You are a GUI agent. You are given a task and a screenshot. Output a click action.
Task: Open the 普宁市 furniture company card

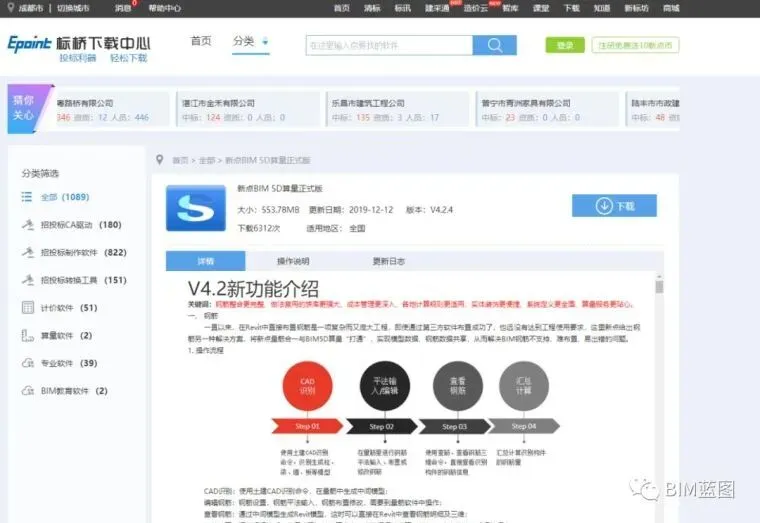click(x=548, y=110)
